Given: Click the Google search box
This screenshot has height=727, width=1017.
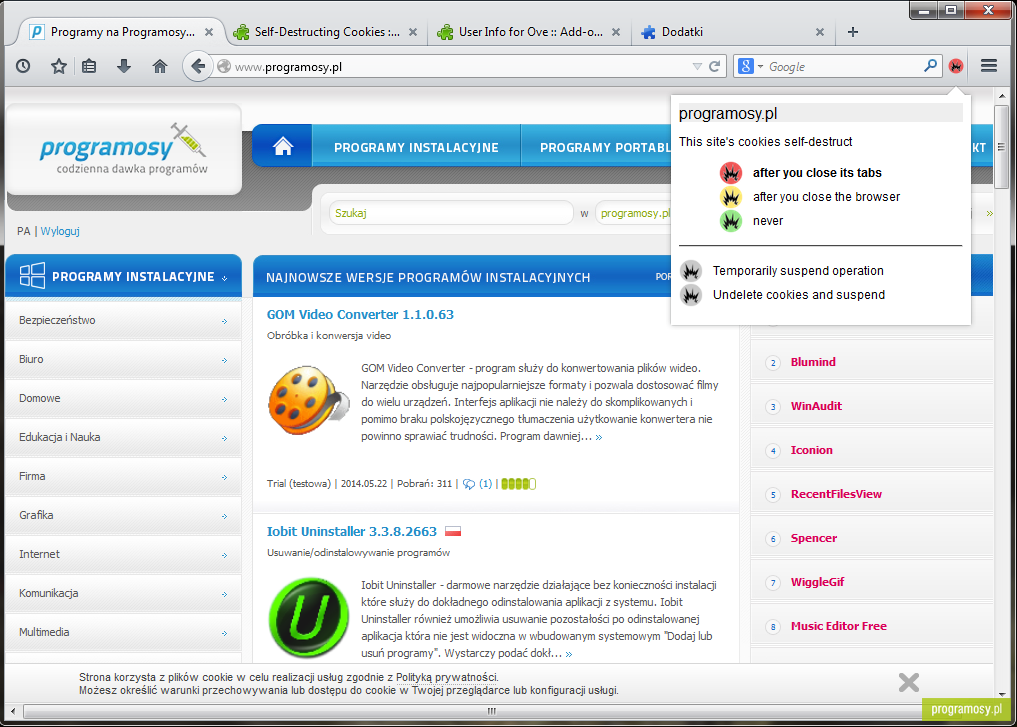Looking at the screenshot, I should [844, 66].
